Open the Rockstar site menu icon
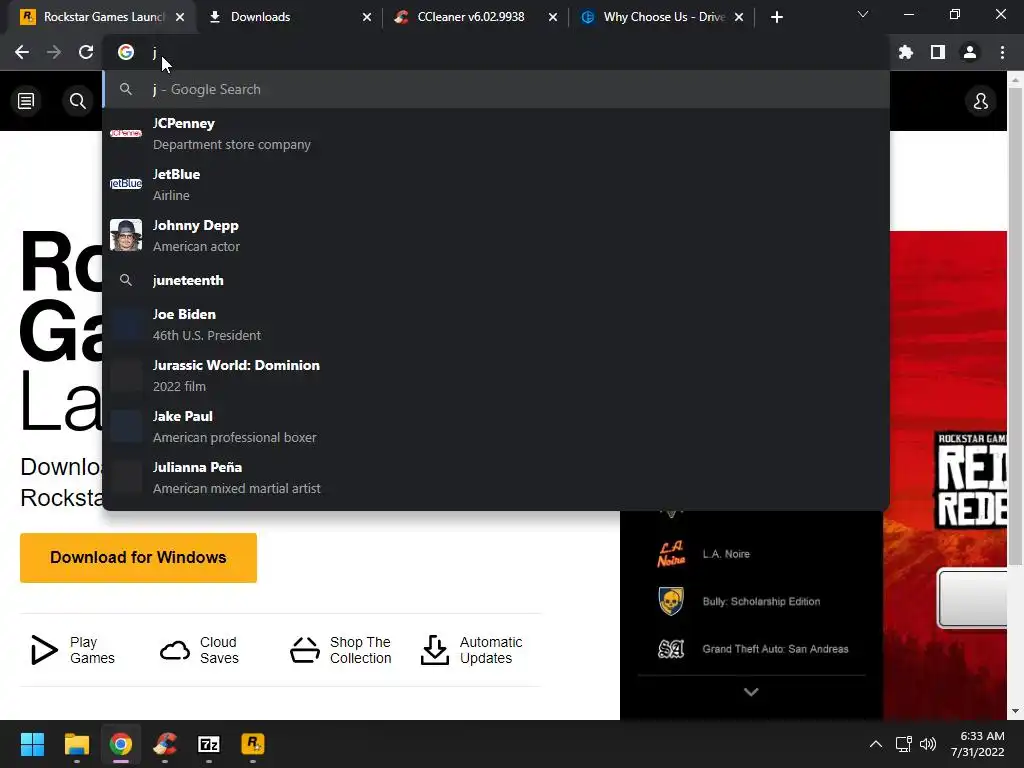Viewport: 1024px width, 768px height. pos(26,101)
